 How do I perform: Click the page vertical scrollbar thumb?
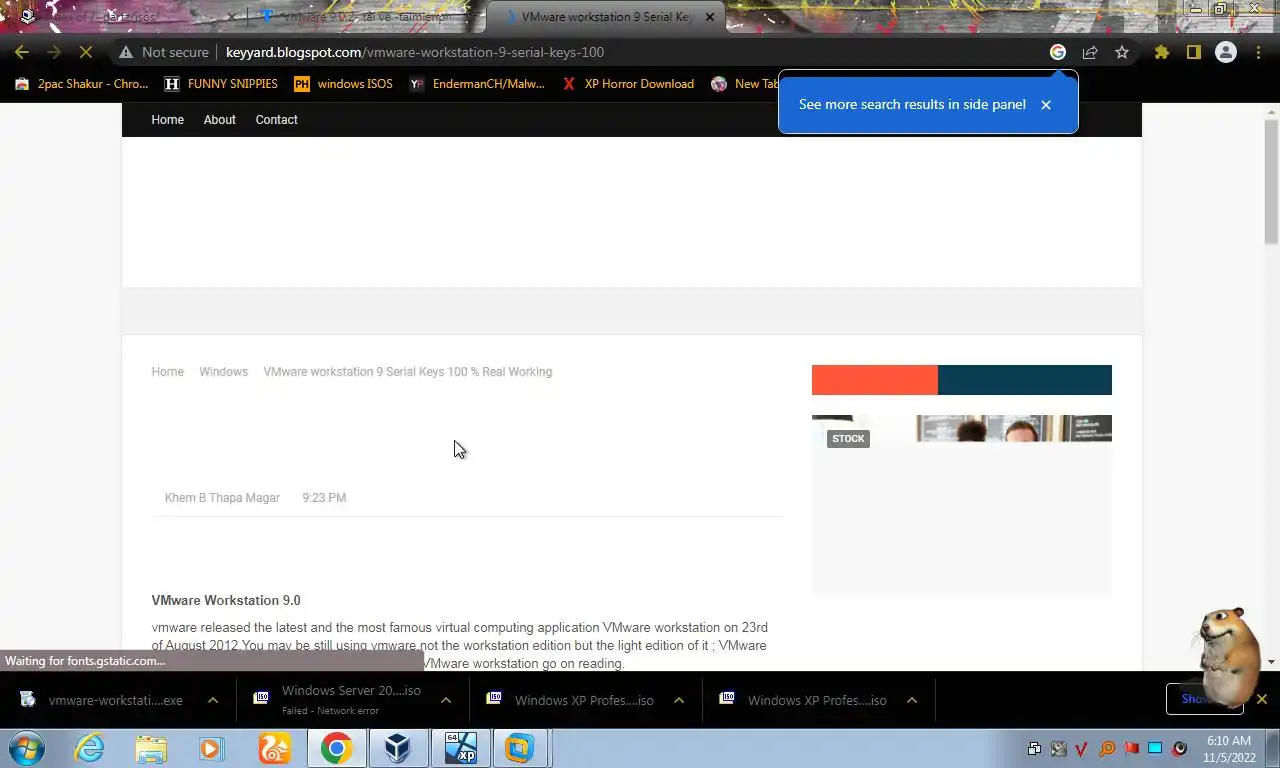(1271, 180)
